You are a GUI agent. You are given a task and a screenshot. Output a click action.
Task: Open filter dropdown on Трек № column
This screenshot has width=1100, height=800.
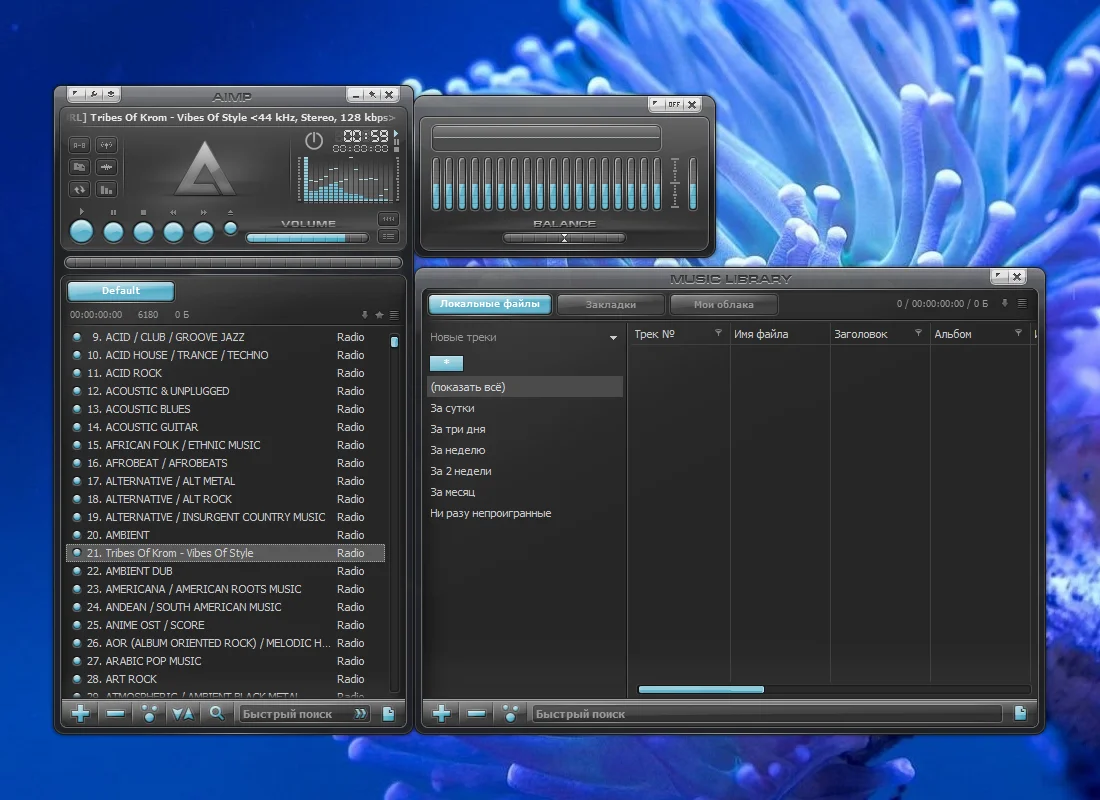click(718, 333)
